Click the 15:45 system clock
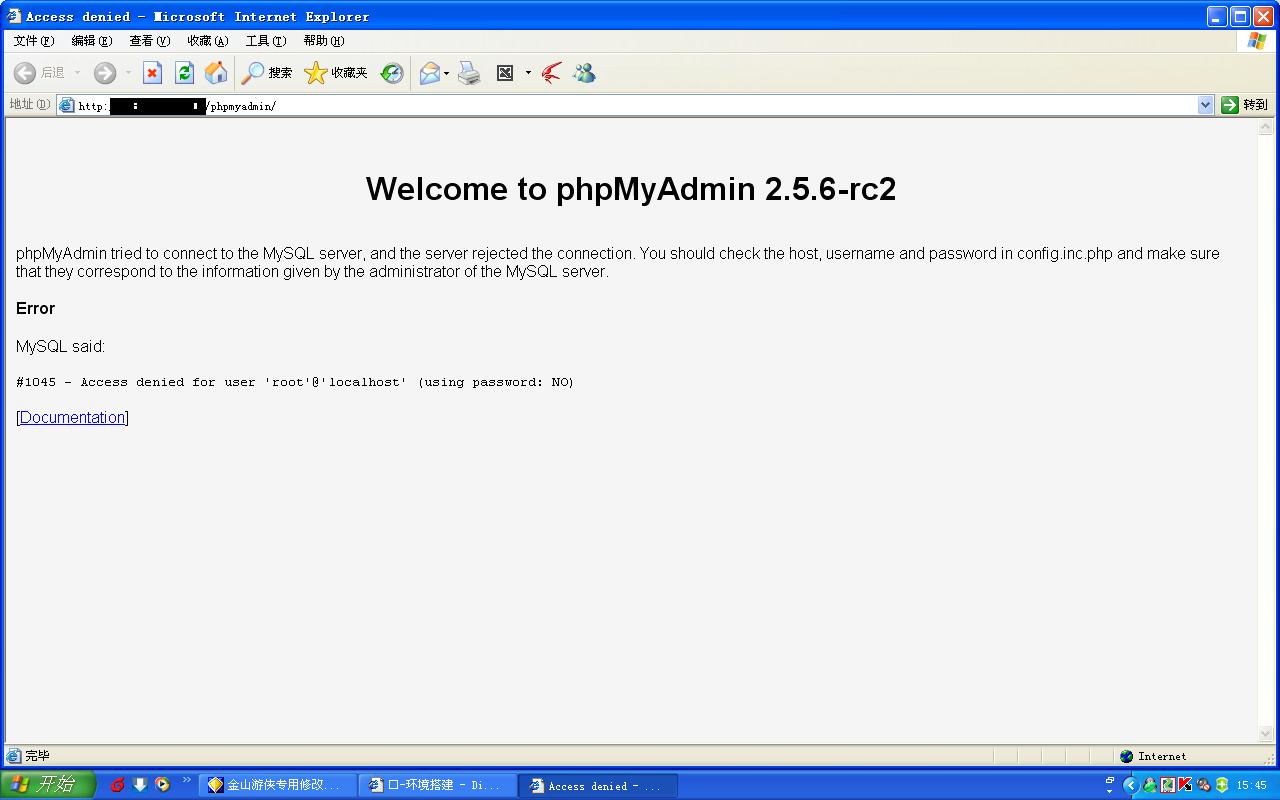Screen dimensions: 1280x800 pos(1252,785)
